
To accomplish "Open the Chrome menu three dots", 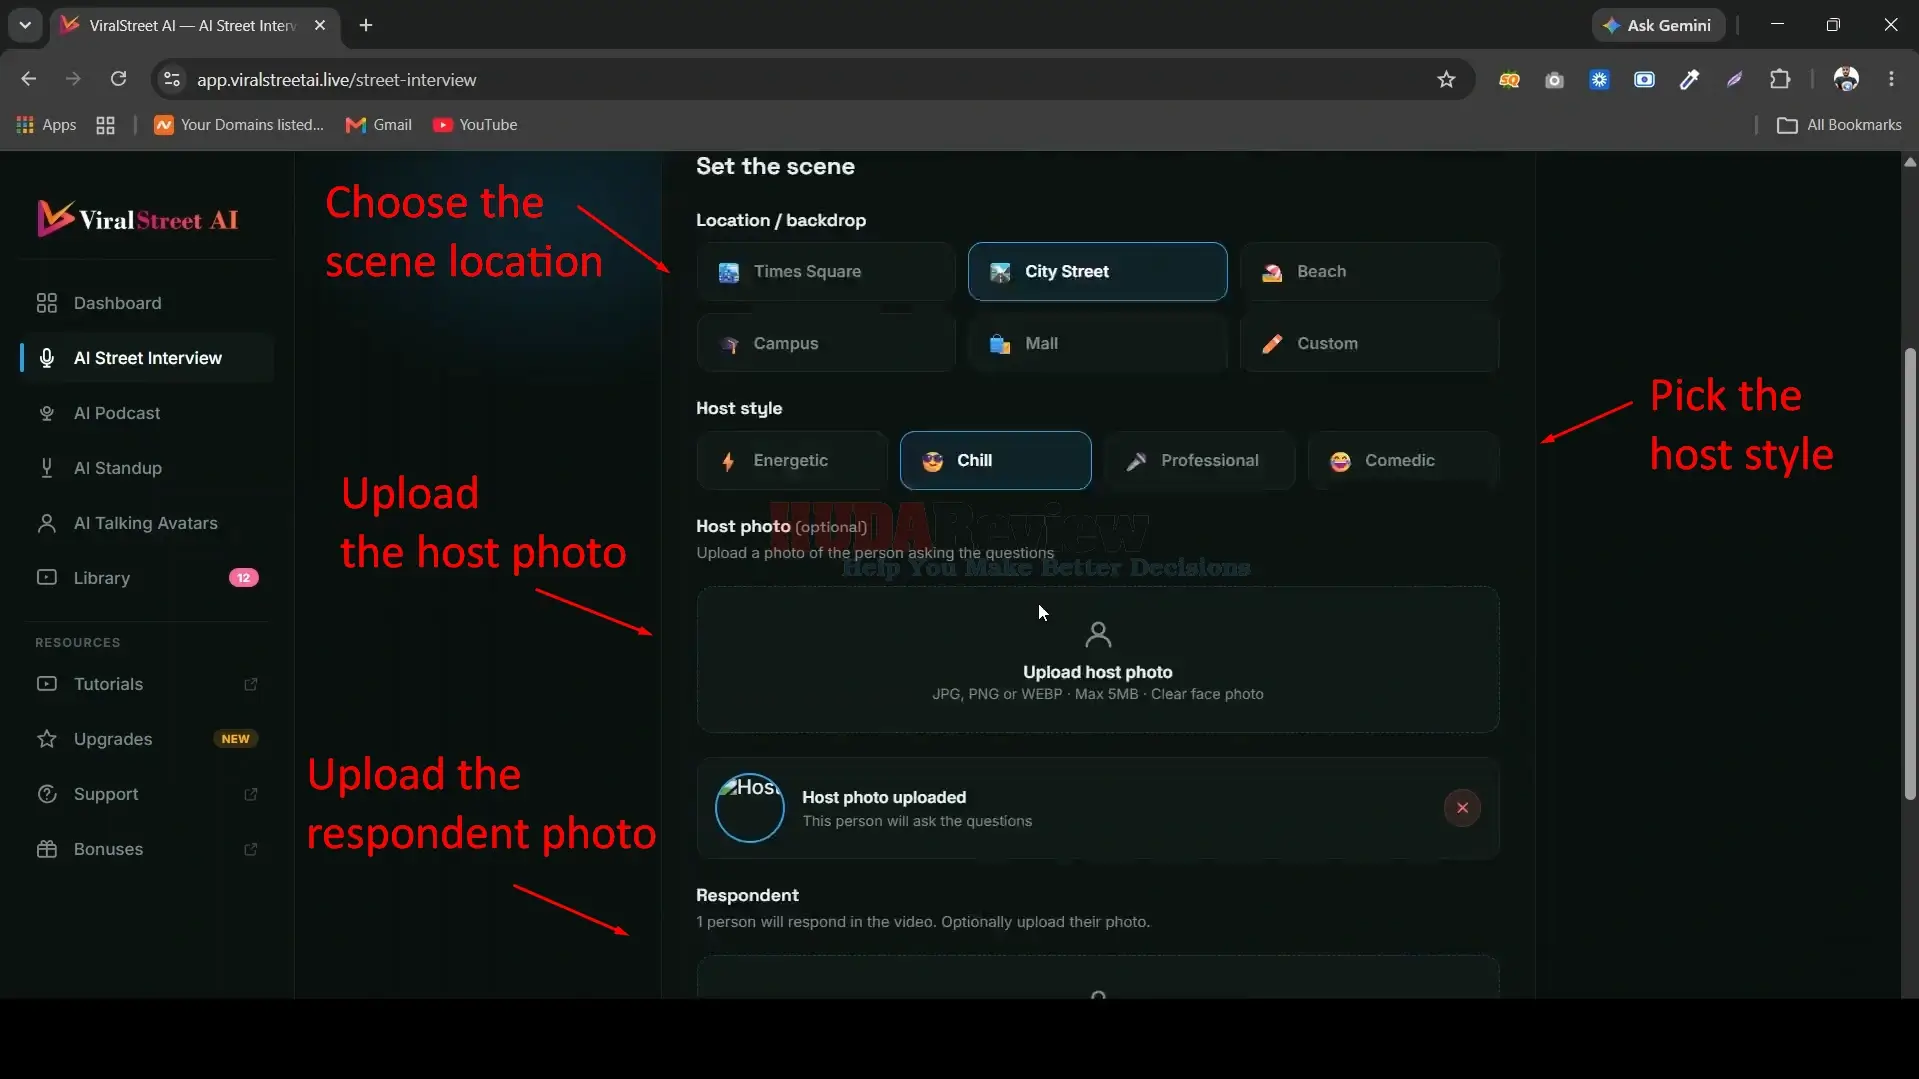I will pyautogui.click(x=1891, y=79).
